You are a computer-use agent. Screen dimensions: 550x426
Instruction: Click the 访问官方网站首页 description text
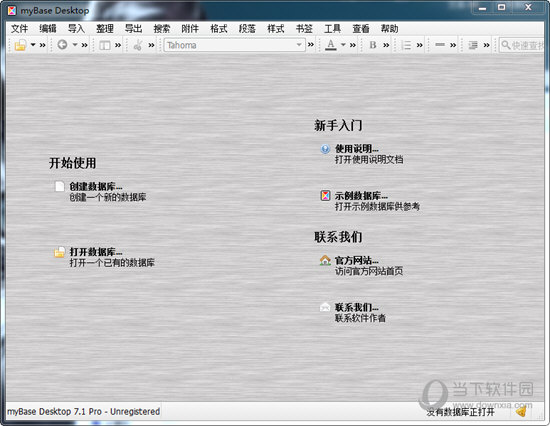pos(369,271)
